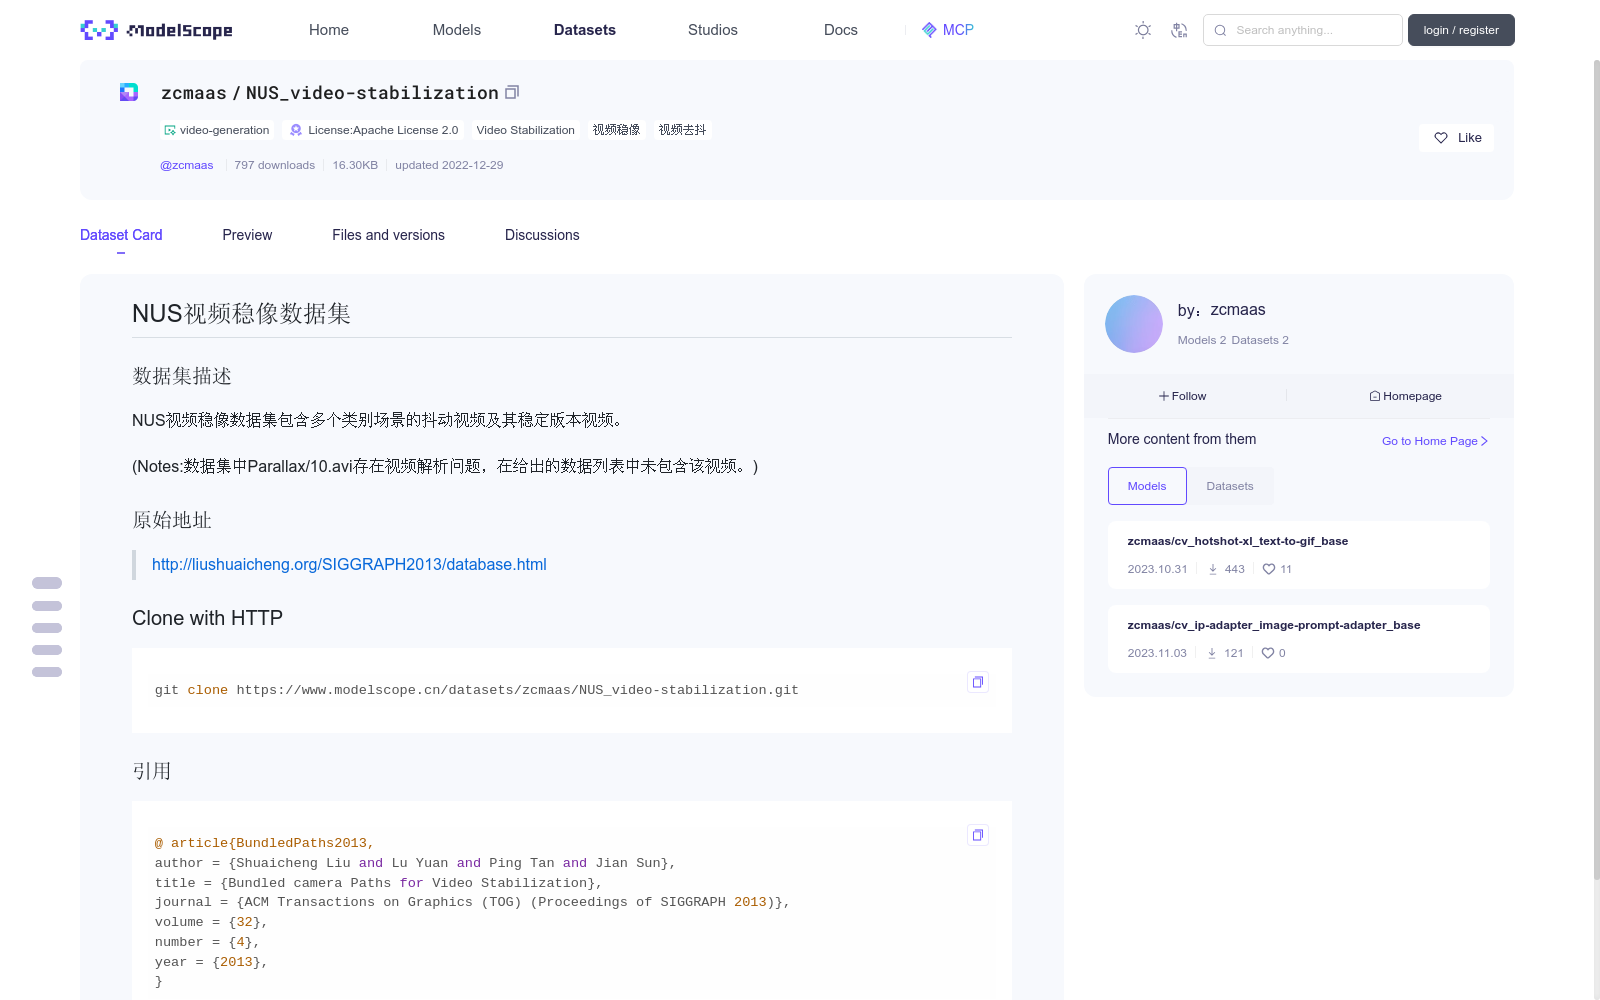
Task: Click the 797 downloads text
Action: click(275, 165)
